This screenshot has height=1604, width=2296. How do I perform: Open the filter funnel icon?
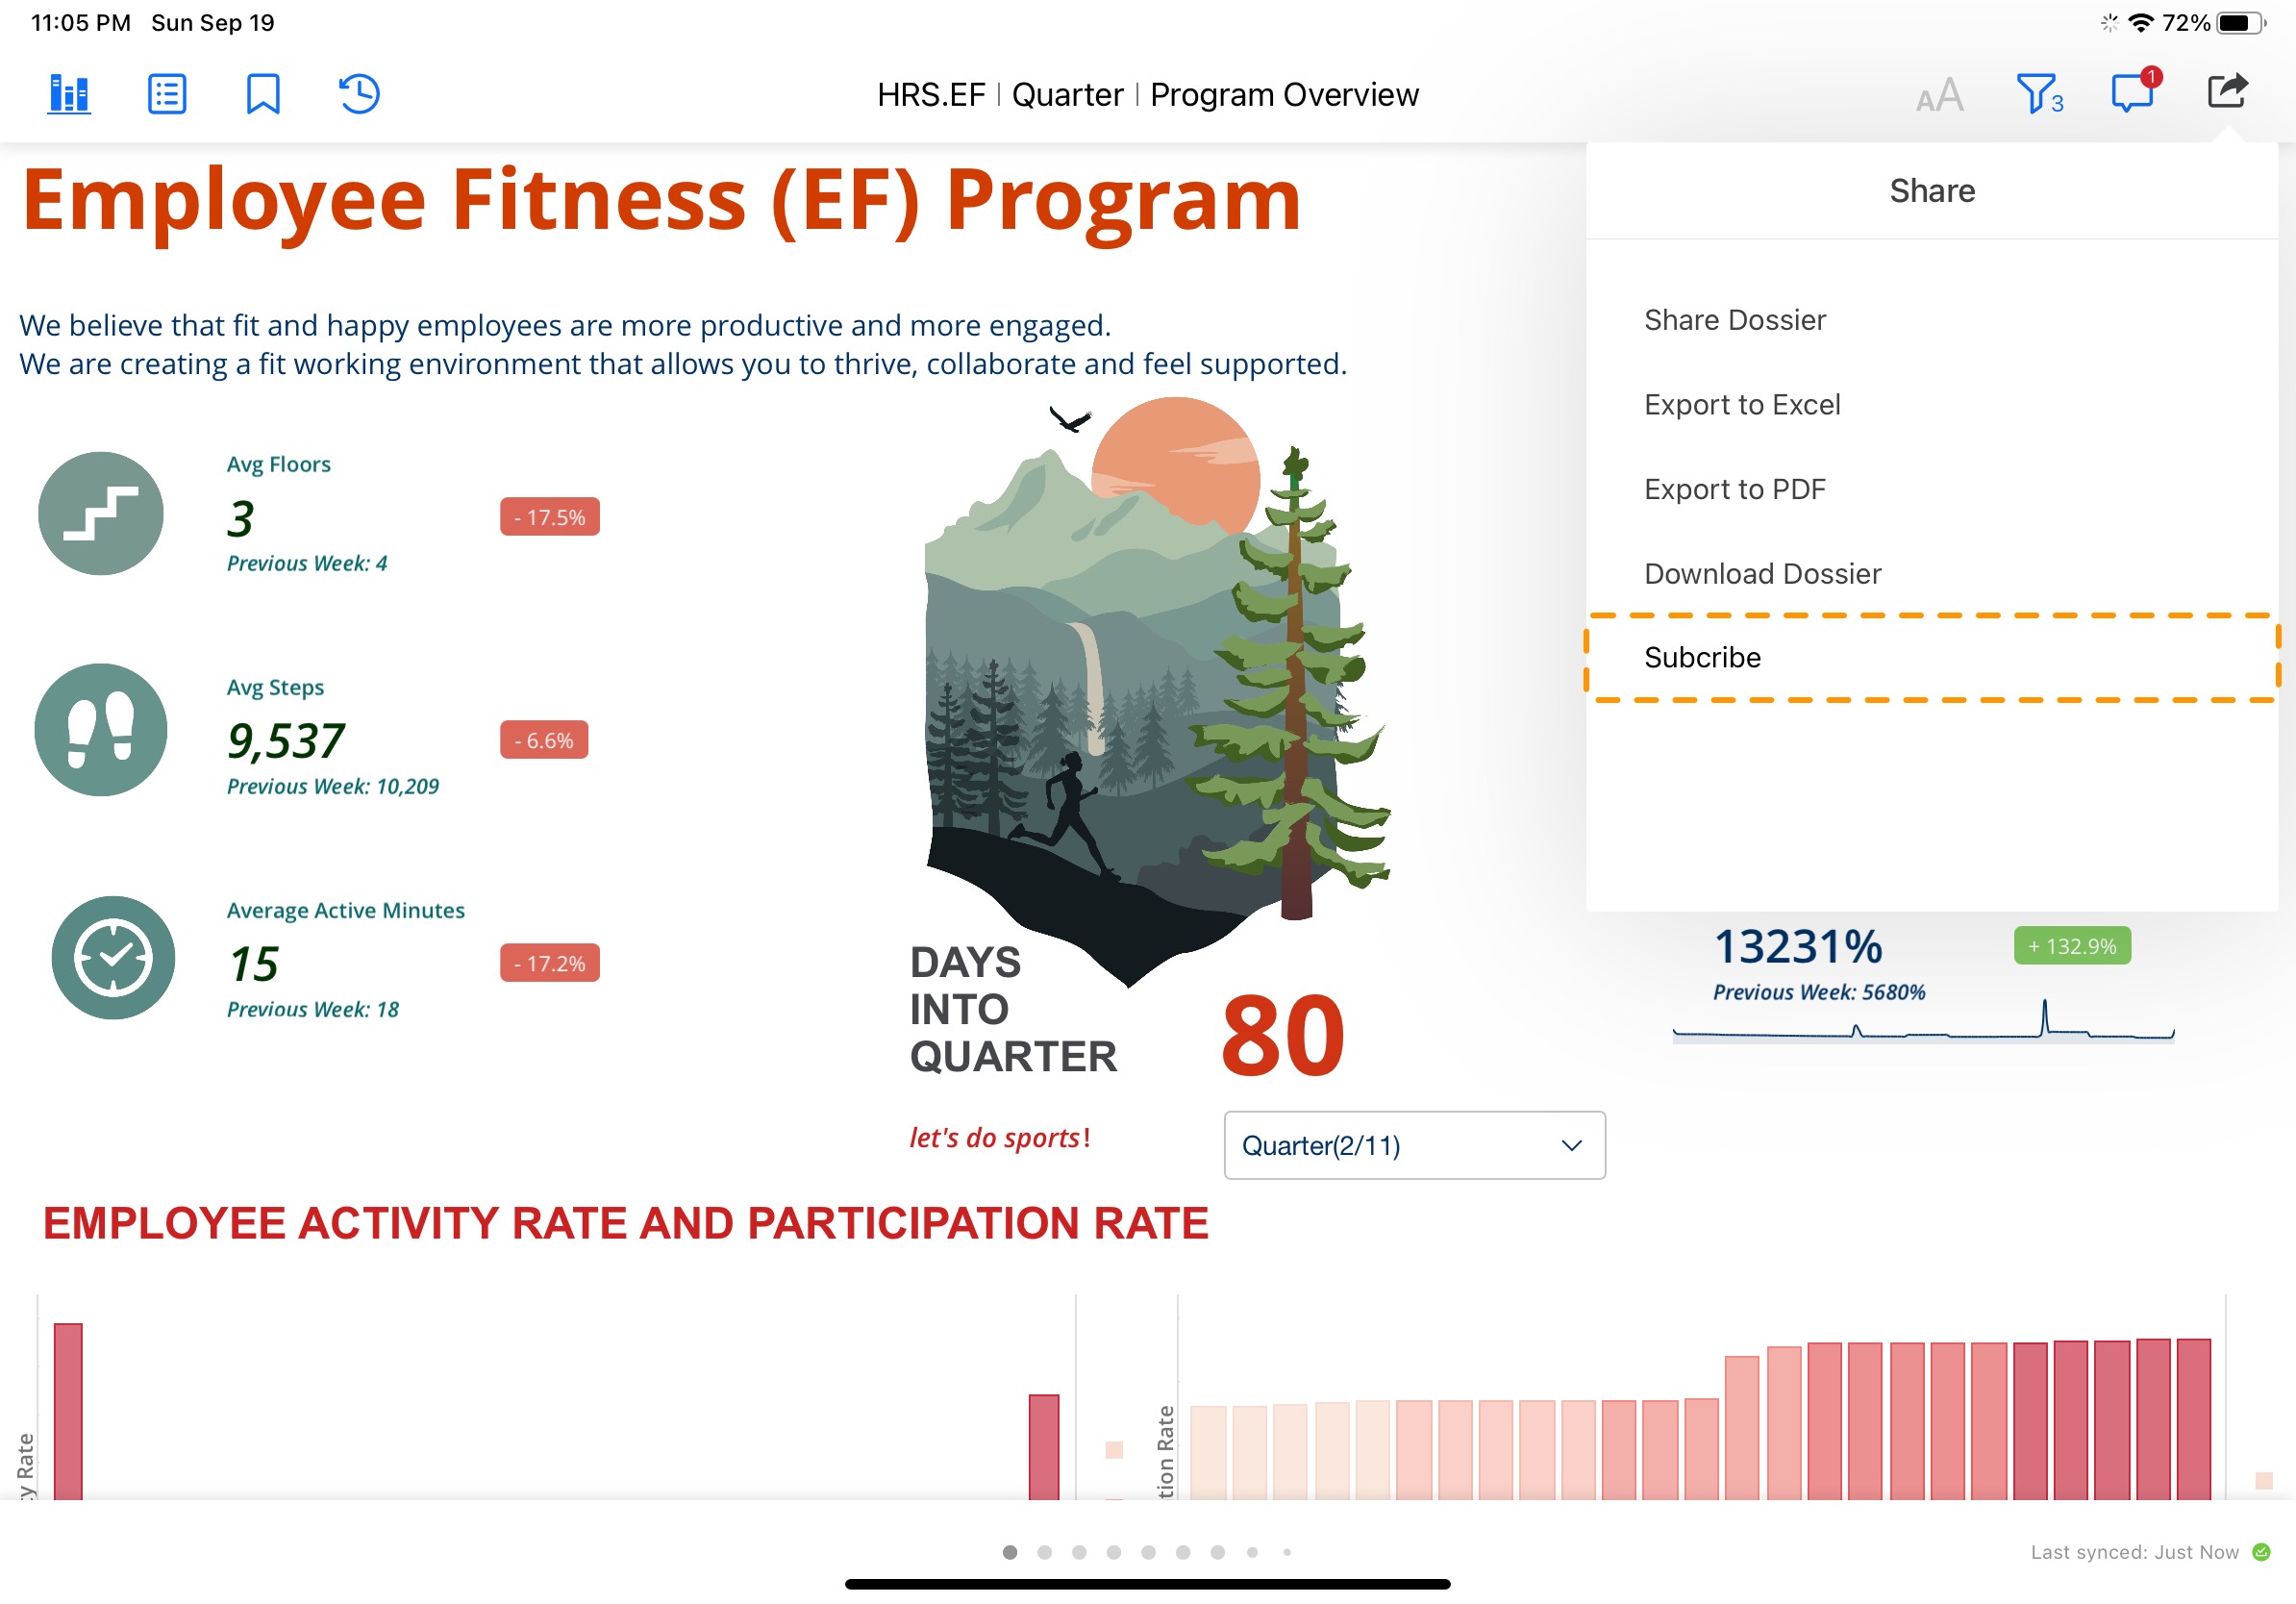[x=2039, y=94]
